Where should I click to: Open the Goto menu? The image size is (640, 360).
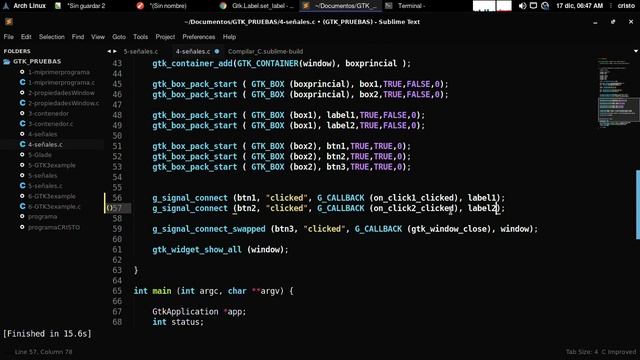pyautogui.click(x=119, y=37)
